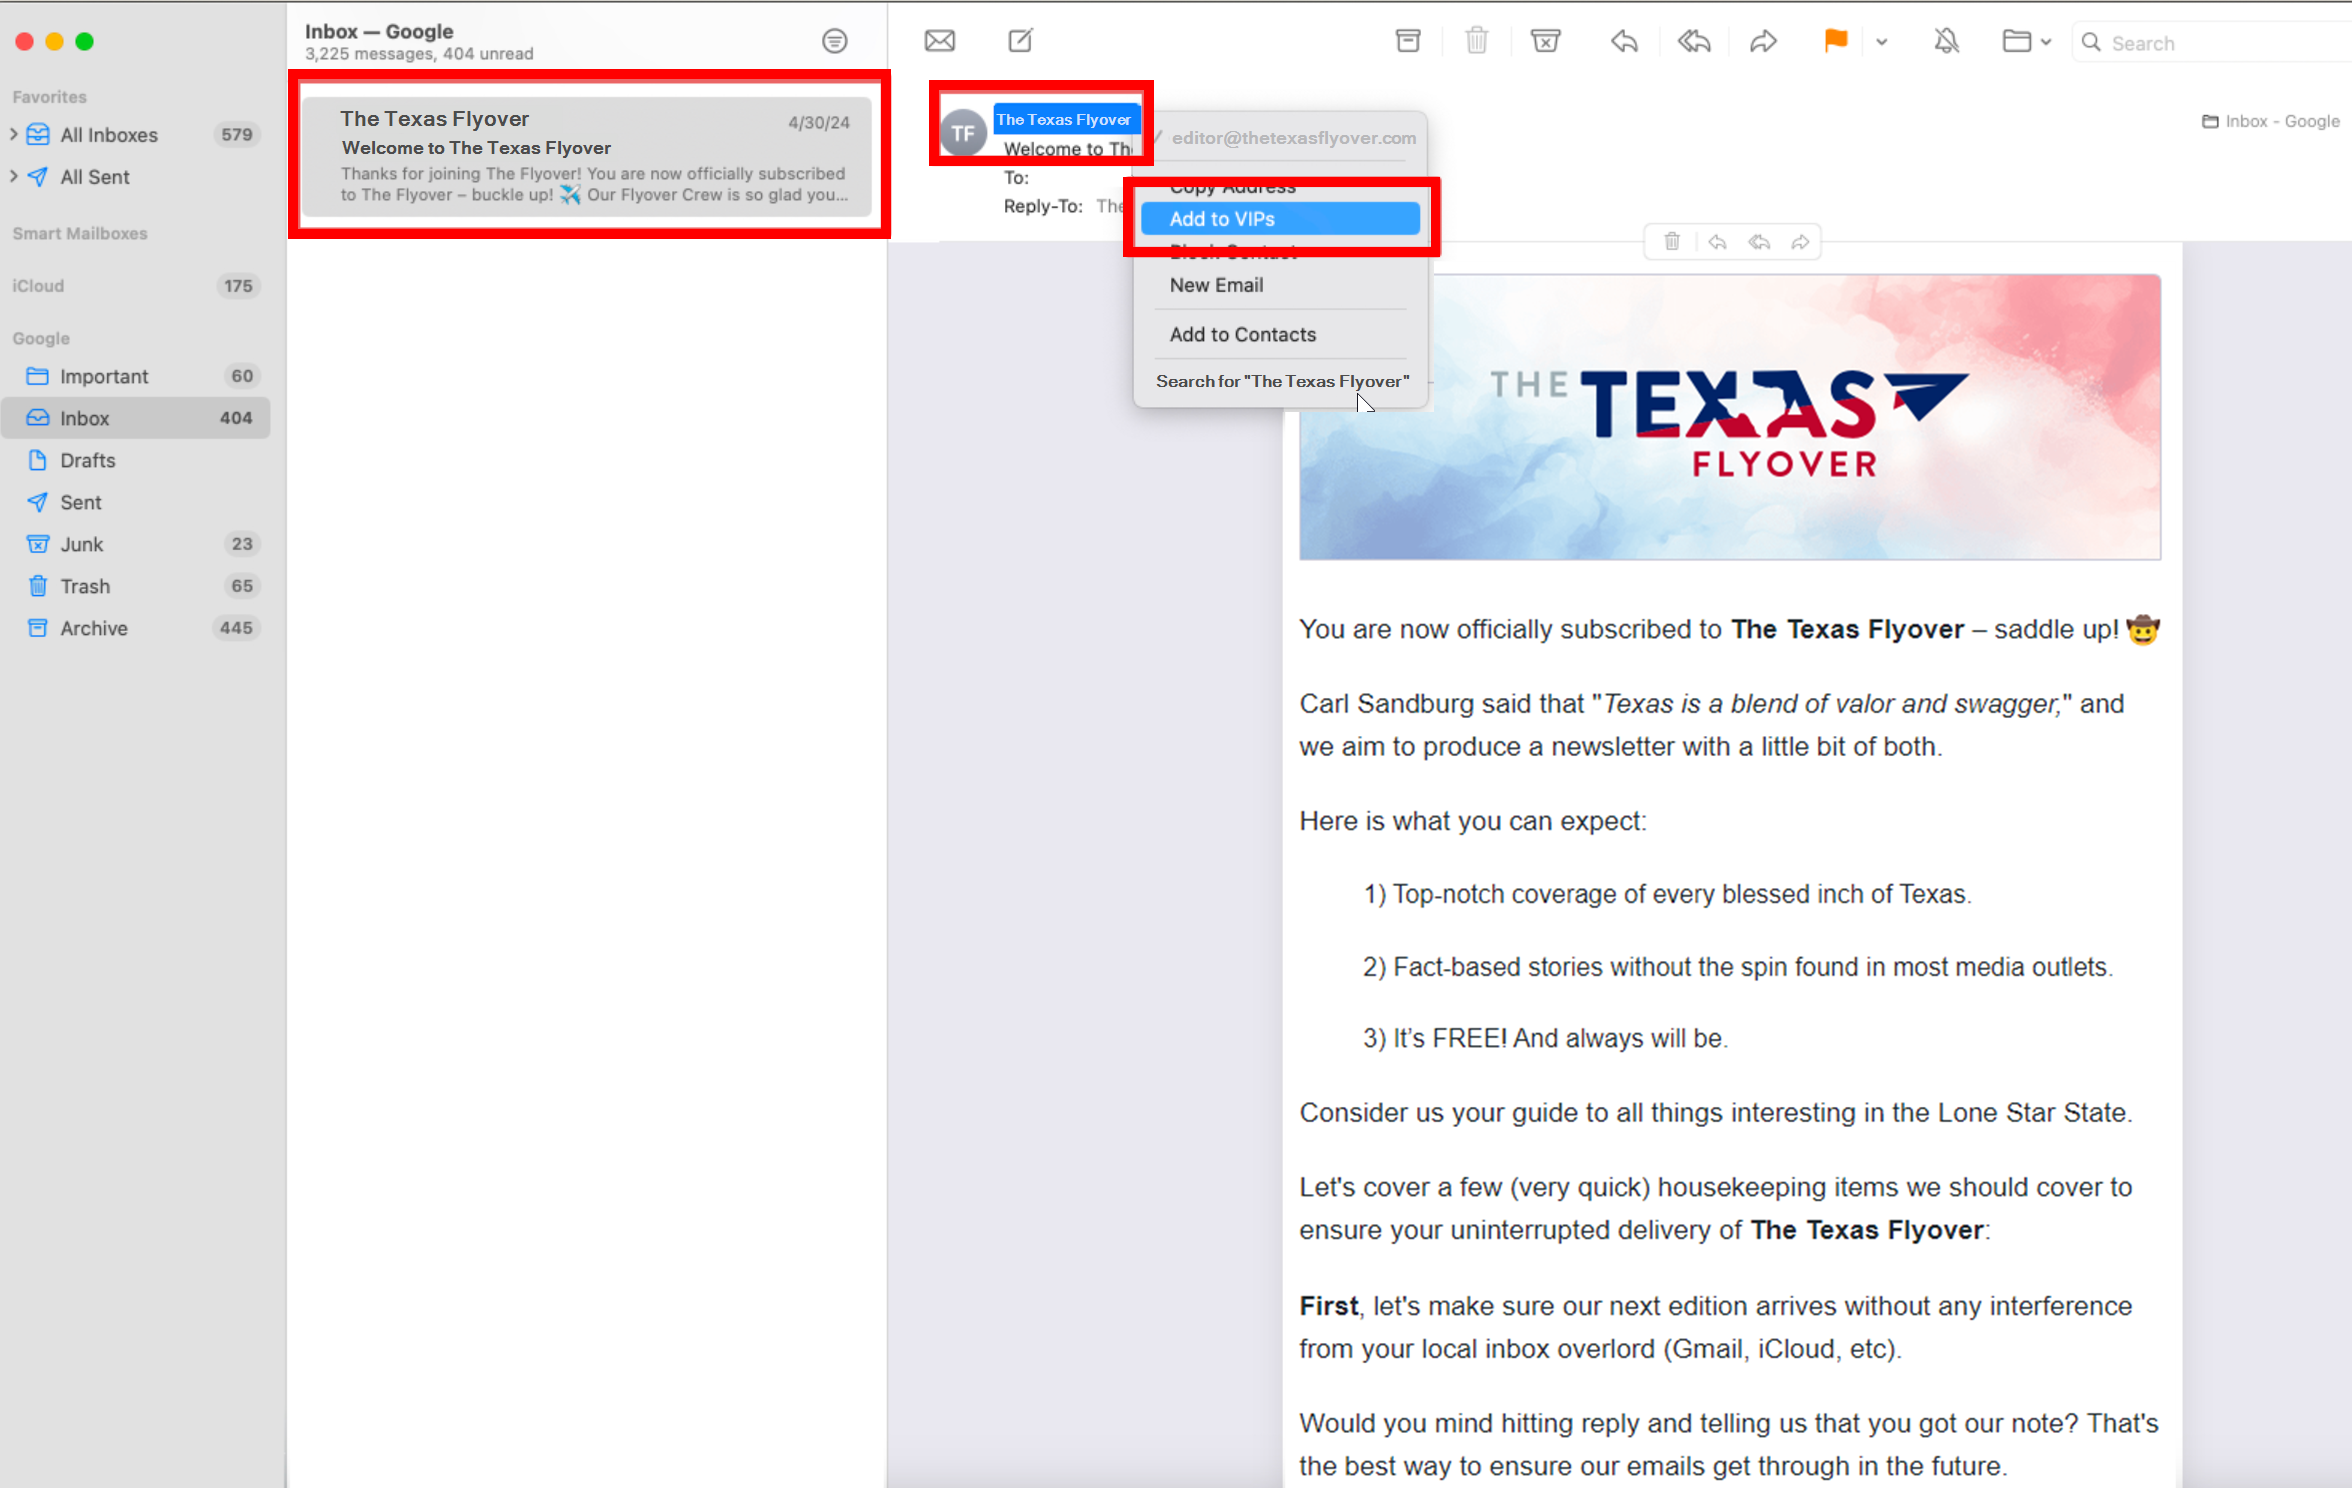Click the inline trash icon above message
Screen dimensions: 2352x1488
[1672, 242]
